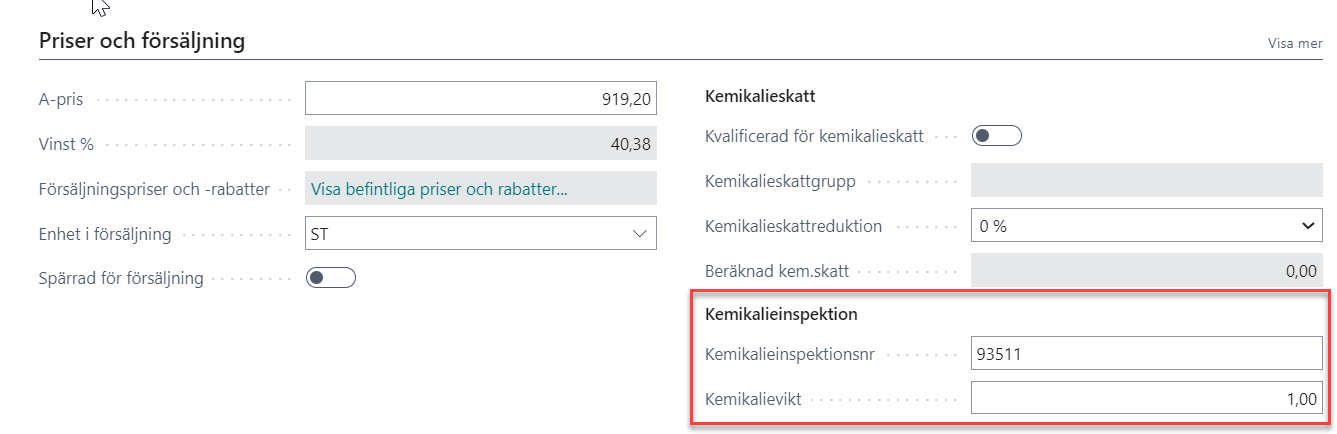Click the A-pris field label
This screenshot has height=434, width=1337.
click(59, 100)
